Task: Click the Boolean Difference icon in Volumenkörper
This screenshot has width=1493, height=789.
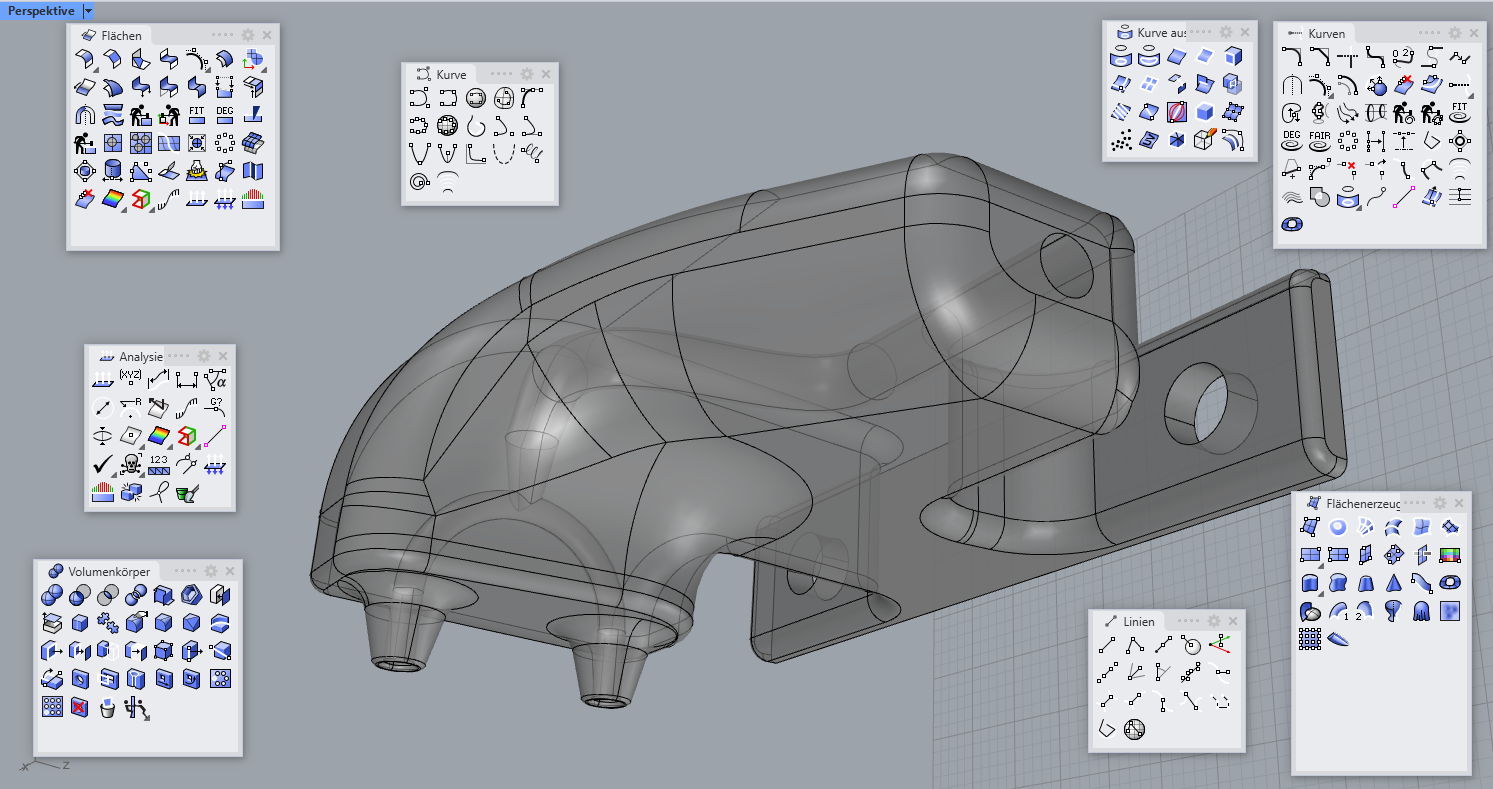Action: (x=81, y=597)
